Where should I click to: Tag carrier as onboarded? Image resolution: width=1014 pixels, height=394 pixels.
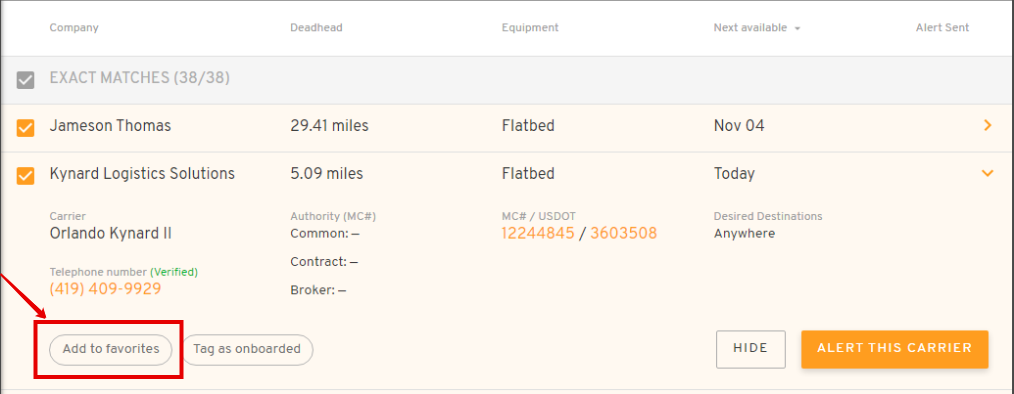pos(247,349)
